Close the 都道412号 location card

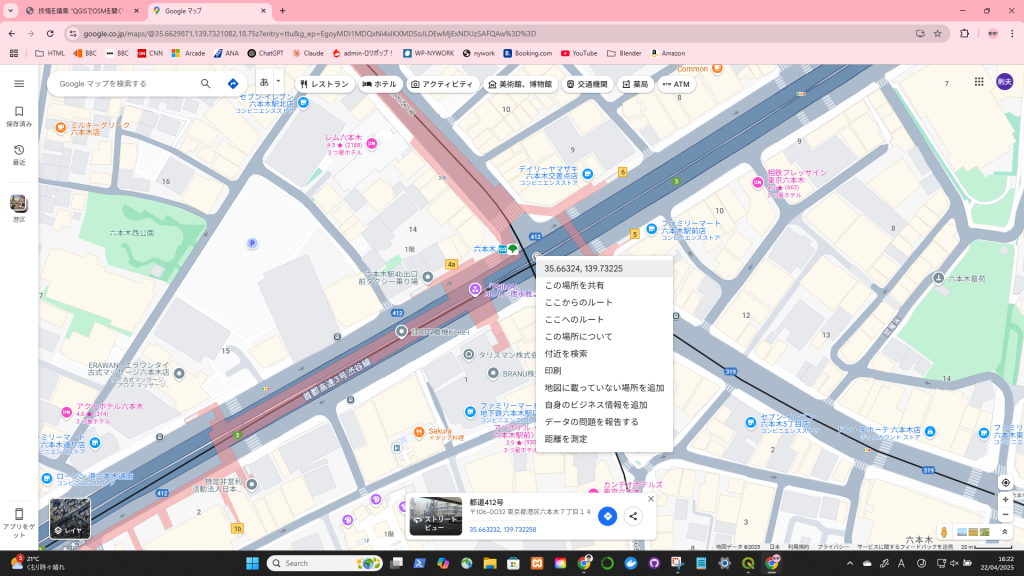coord(651,498)
